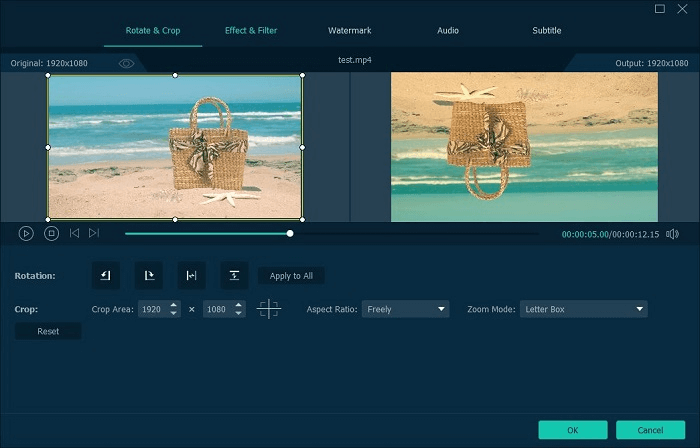Increase crop width value
This screenshot has width=700, height=448.
(x=174, y=305)
